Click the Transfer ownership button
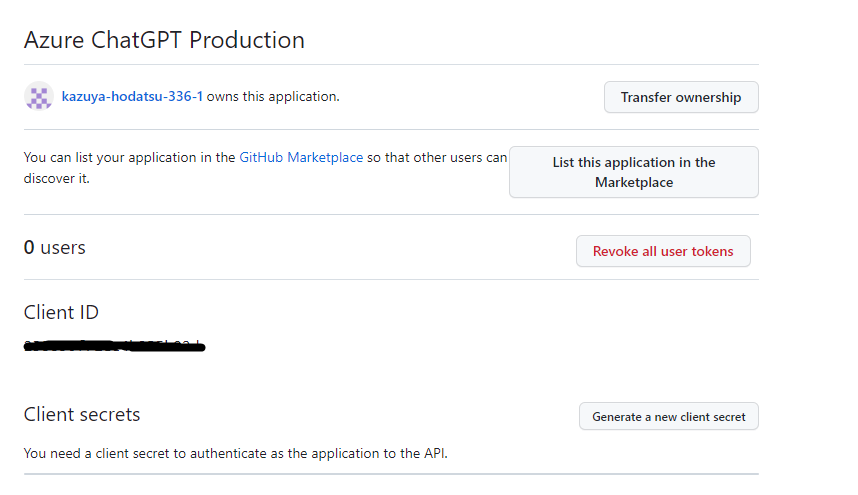858x495 pixels. [x=681, y=97]
